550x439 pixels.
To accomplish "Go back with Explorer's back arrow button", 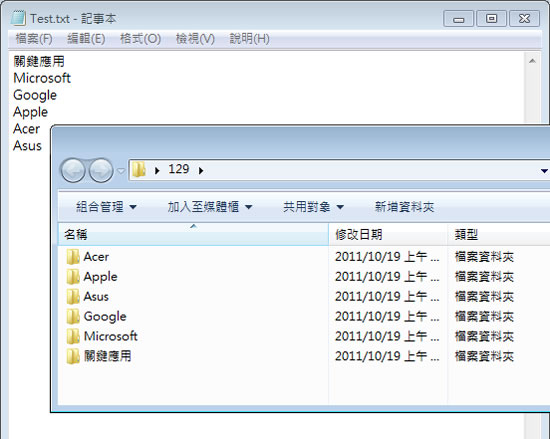I will (x=73, y=170).
